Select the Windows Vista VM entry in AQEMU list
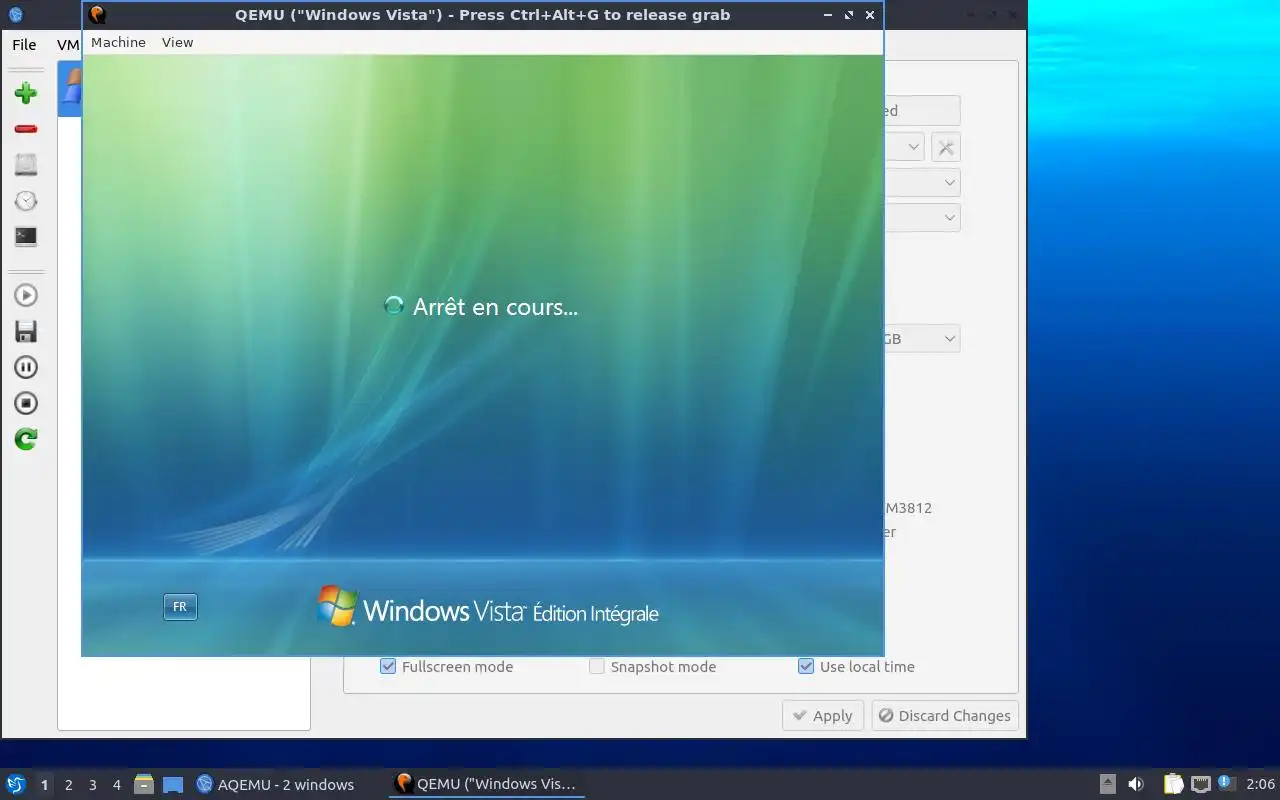This screenshot has width=1280, height=800. click(70, 90)
